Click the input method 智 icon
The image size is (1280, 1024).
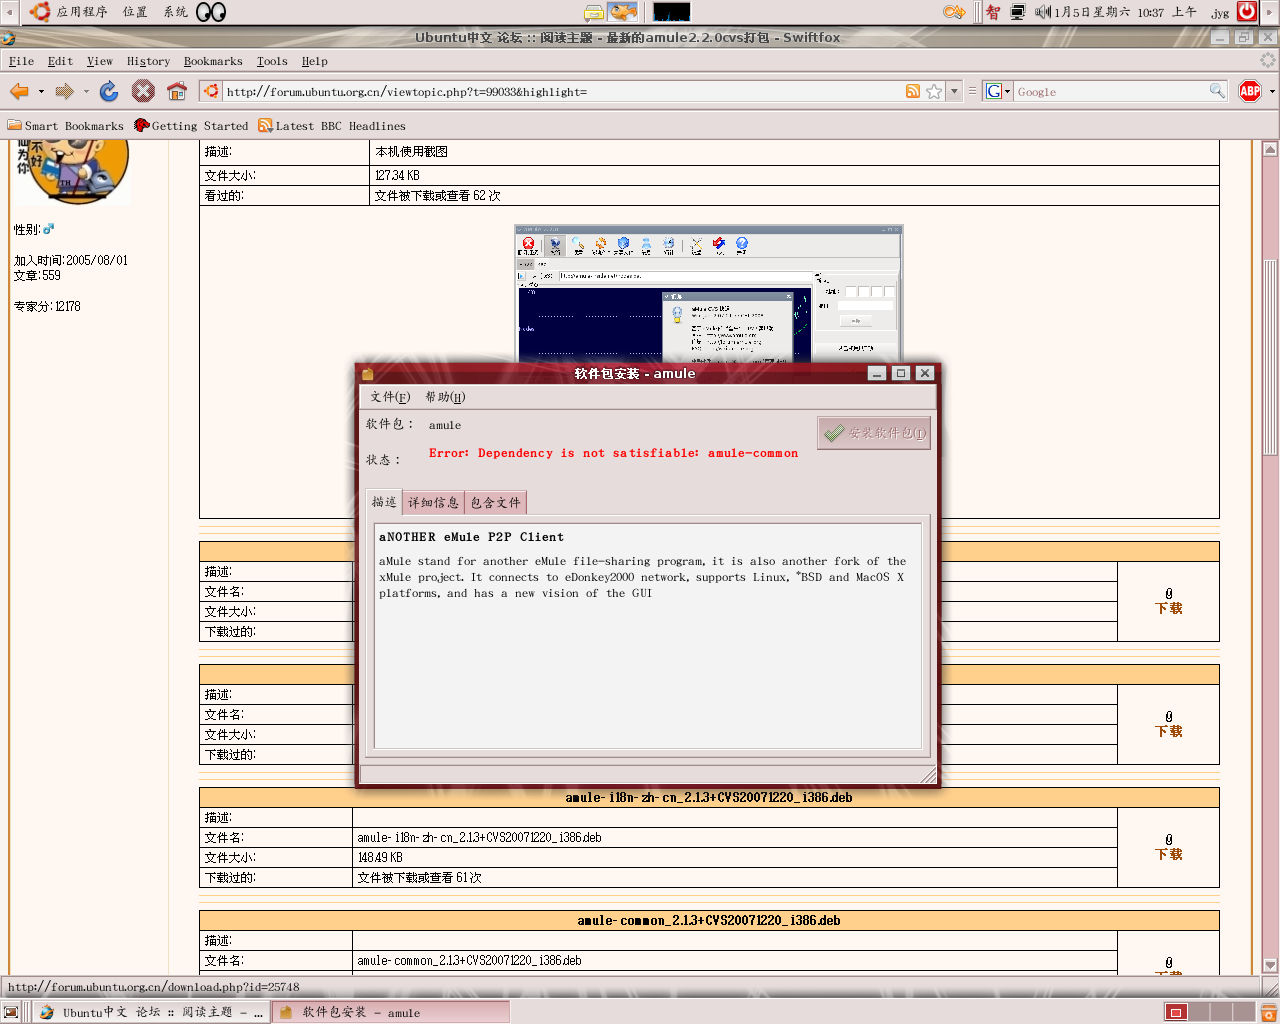click(x=993, y=12)
